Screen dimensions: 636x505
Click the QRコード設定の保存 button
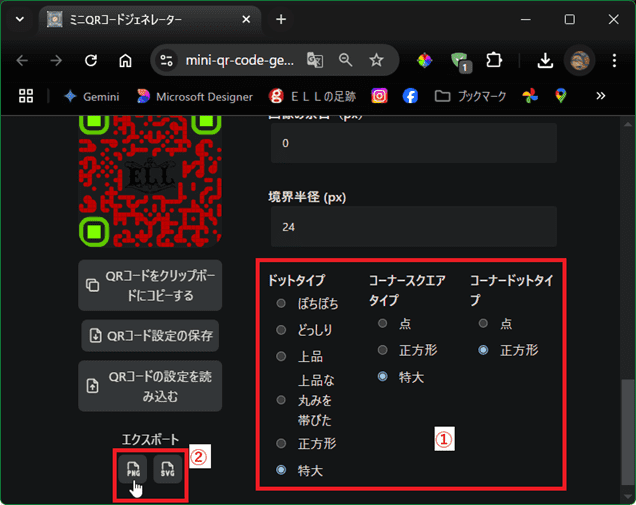click(150, 335)
